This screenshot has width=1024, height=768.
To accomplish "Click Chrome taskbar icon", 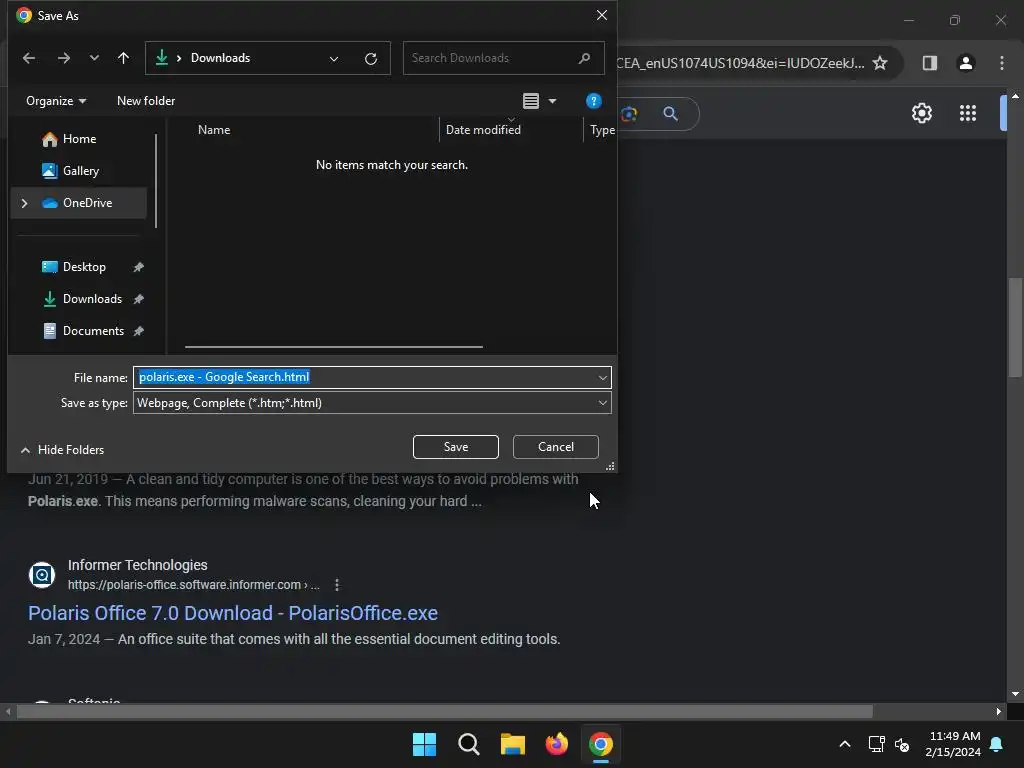I will coord(601,744).
